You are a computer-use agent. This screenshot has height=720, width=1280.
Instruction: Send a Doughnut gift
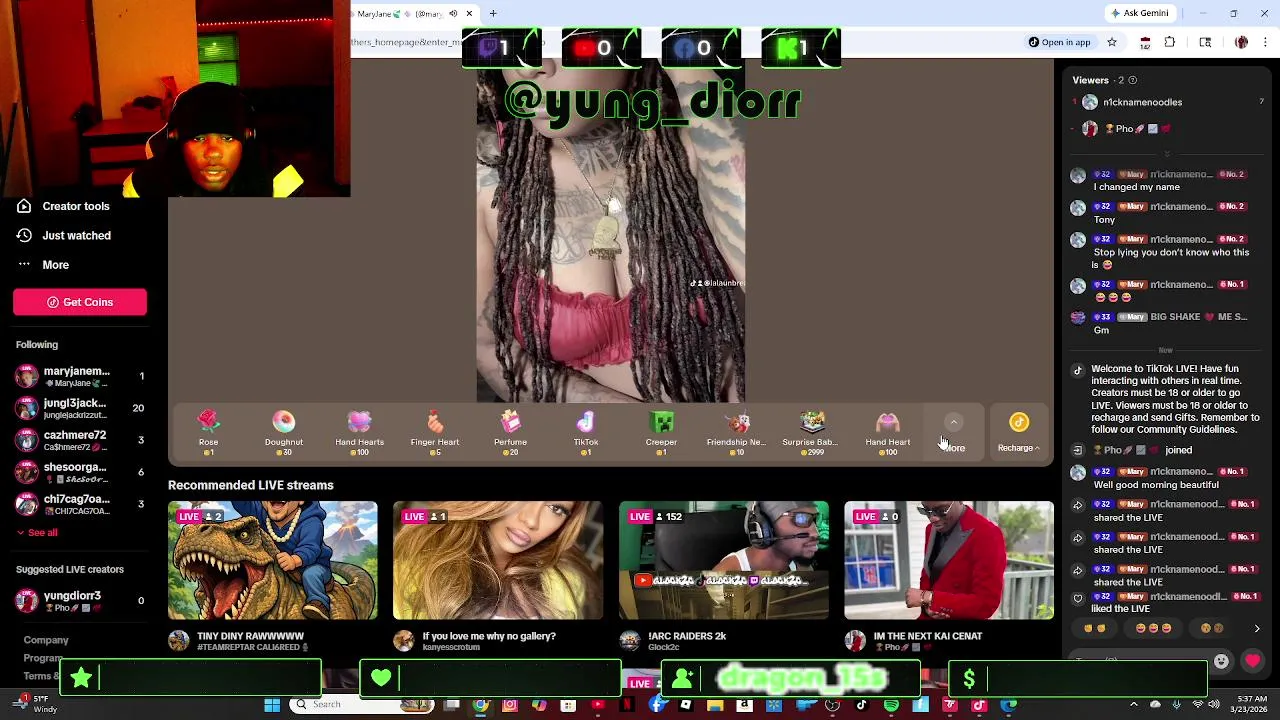pyautogui.click(x=284, y=433)
